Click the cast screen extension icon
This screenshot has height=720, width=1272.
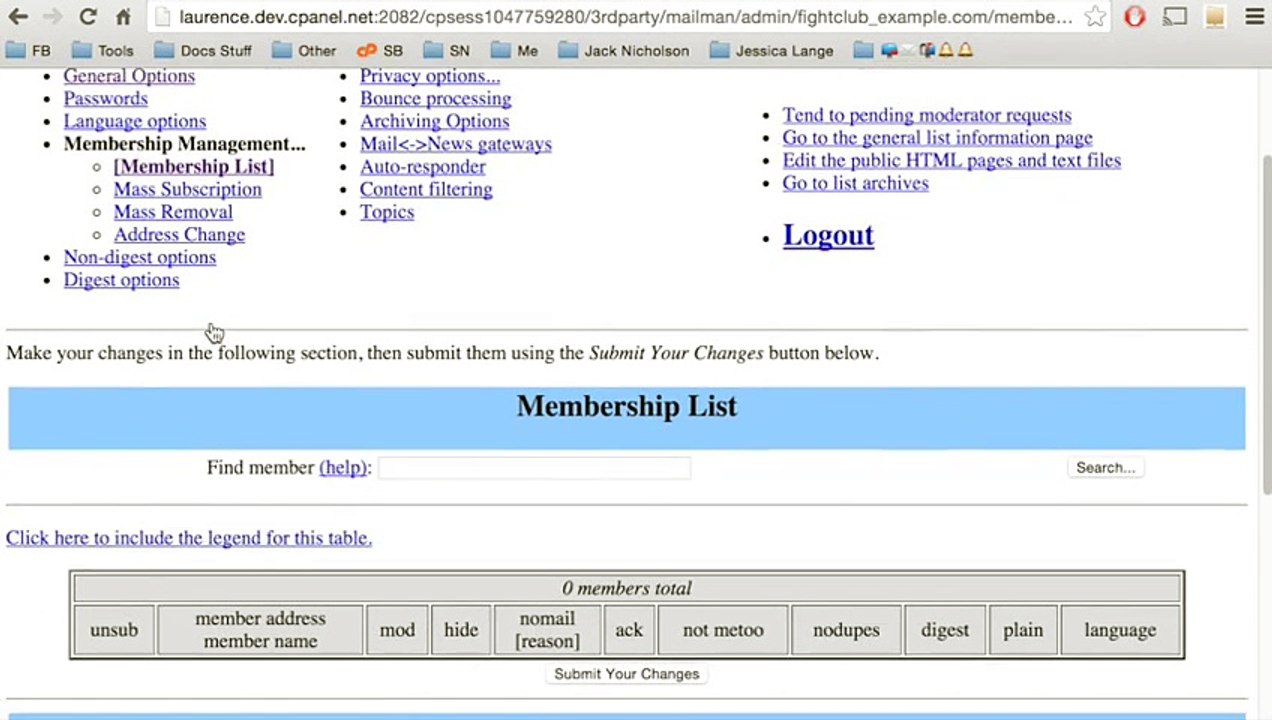[x=1175, y=17]
